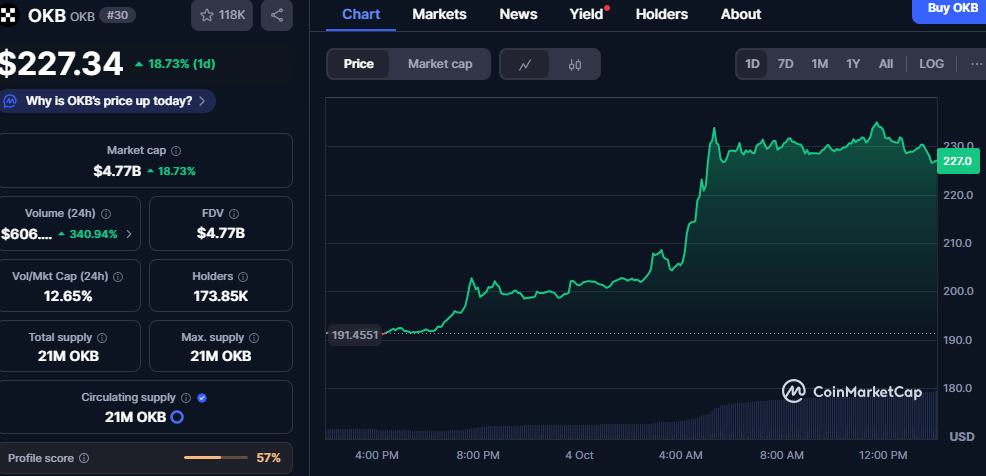This screenshot has height=476, width=986.
Task: Expand the Volume (24h) details chevron
Action: pyautogui.click(x=128, y=234)
